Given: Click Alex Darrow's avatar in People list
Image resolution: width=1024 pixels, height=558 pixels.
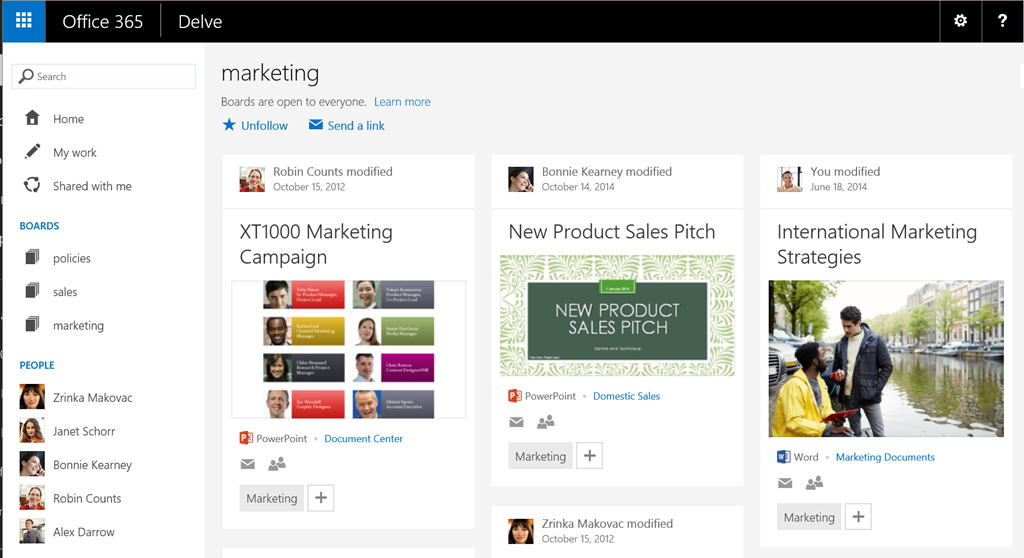Looking at the screenshot, I should [x=32, y=531].
